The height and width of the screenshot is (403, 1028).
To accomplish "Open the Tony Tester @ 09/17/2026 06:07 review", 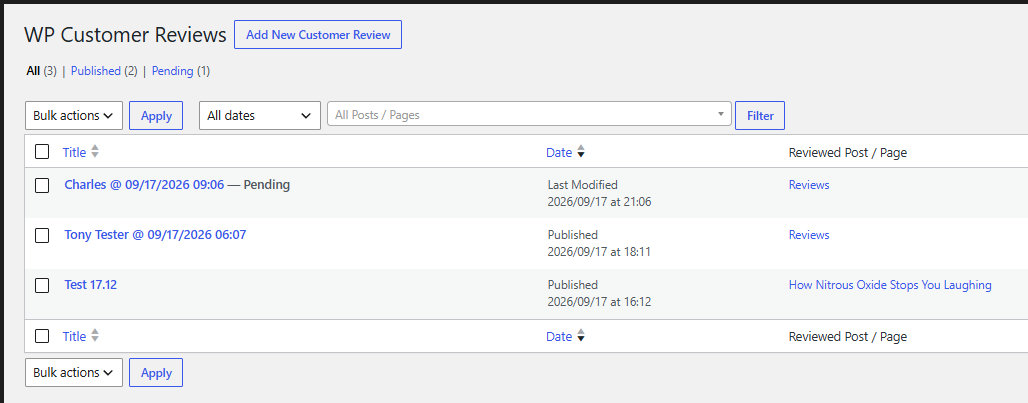I will point(155,235).
